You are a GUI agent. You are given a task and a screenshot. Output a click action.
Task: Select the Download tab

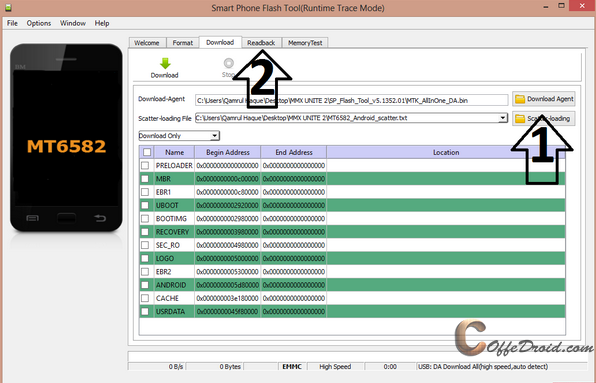click(220, 42)
